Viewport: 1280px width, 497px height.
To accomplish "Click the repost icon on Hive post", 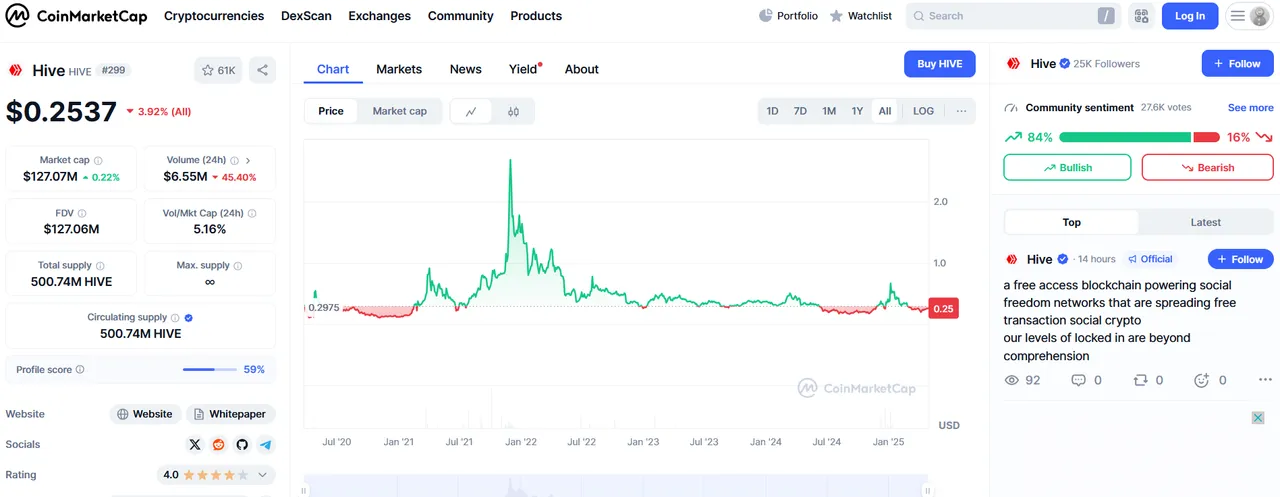I will click(x=1140, y=380).
